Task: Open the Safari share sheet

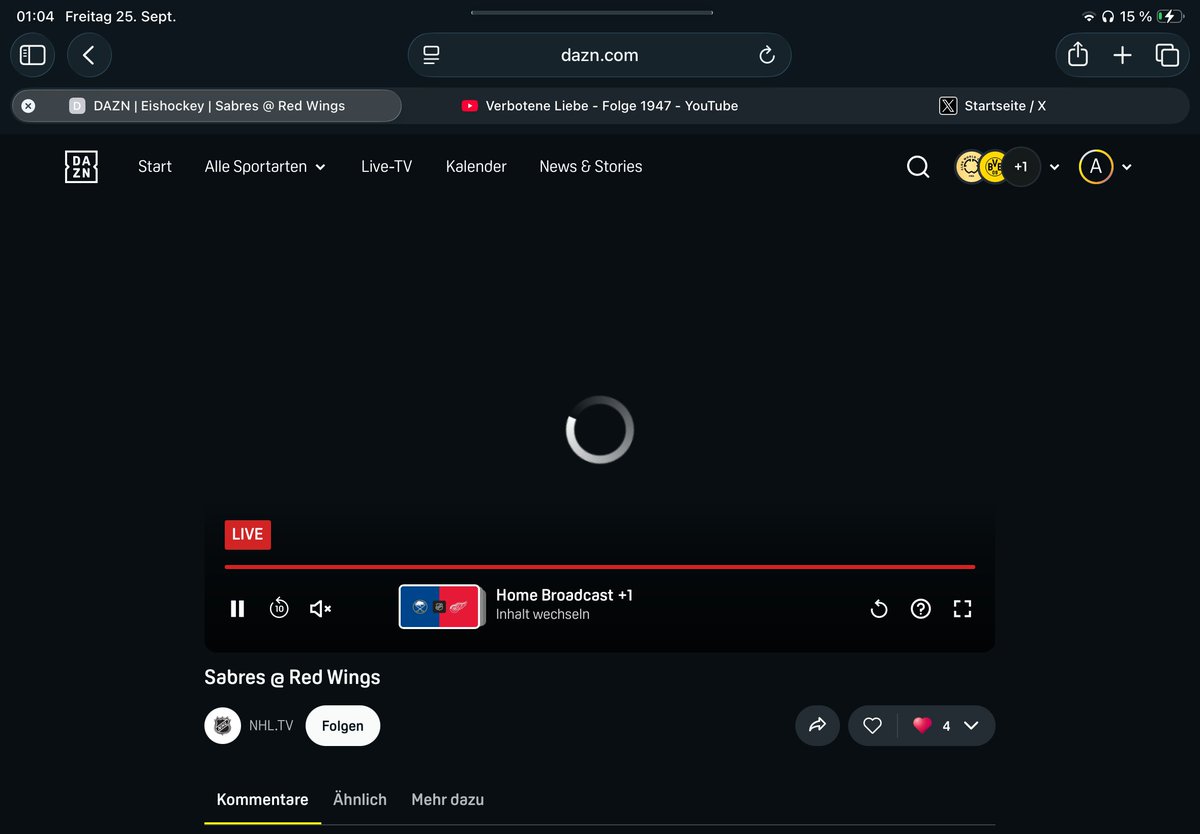Action: point(1078,55)
